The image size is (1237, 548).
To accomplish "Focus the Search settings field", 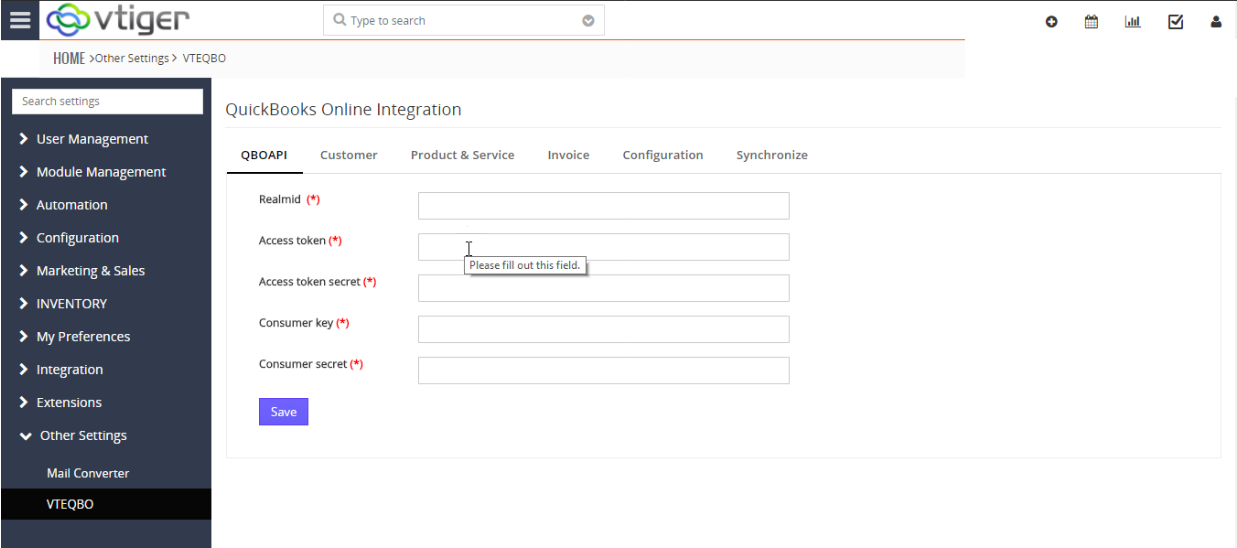I will 107,101.
